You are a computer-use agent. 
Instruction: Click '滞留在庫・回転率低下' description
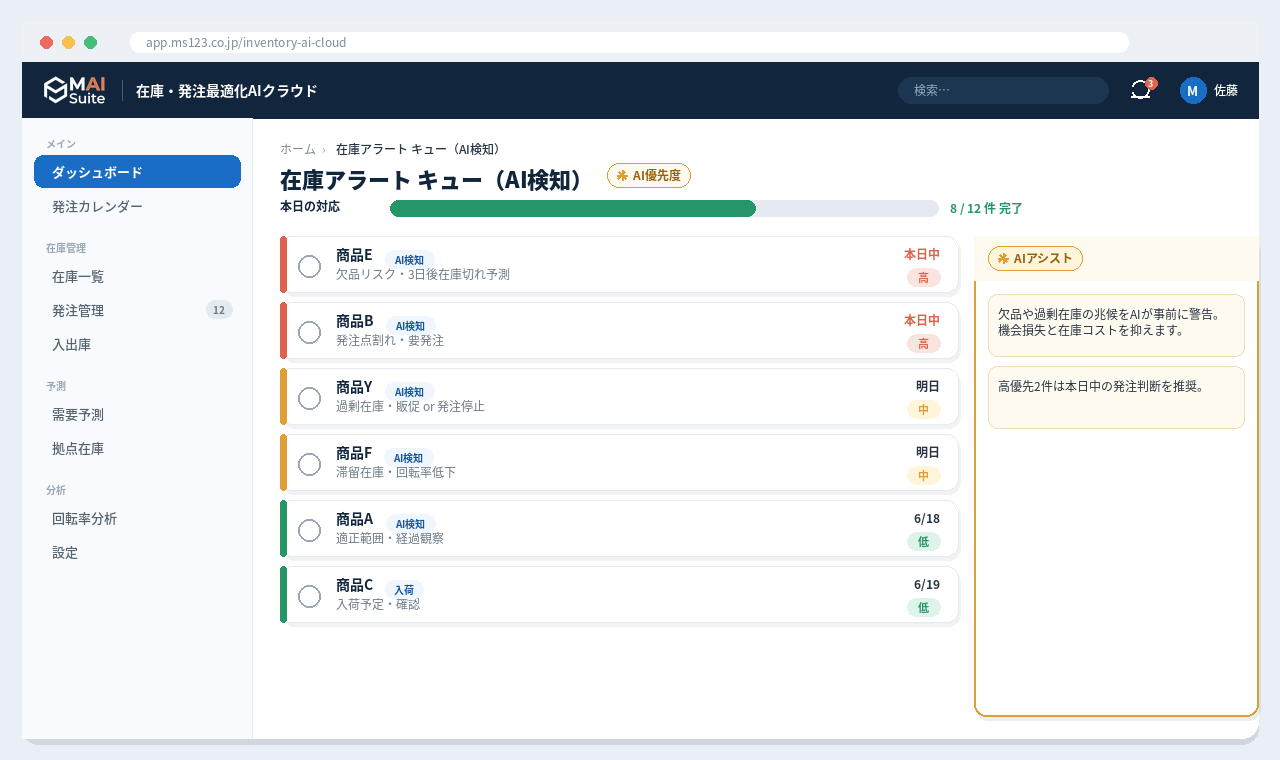coord(396,472)
